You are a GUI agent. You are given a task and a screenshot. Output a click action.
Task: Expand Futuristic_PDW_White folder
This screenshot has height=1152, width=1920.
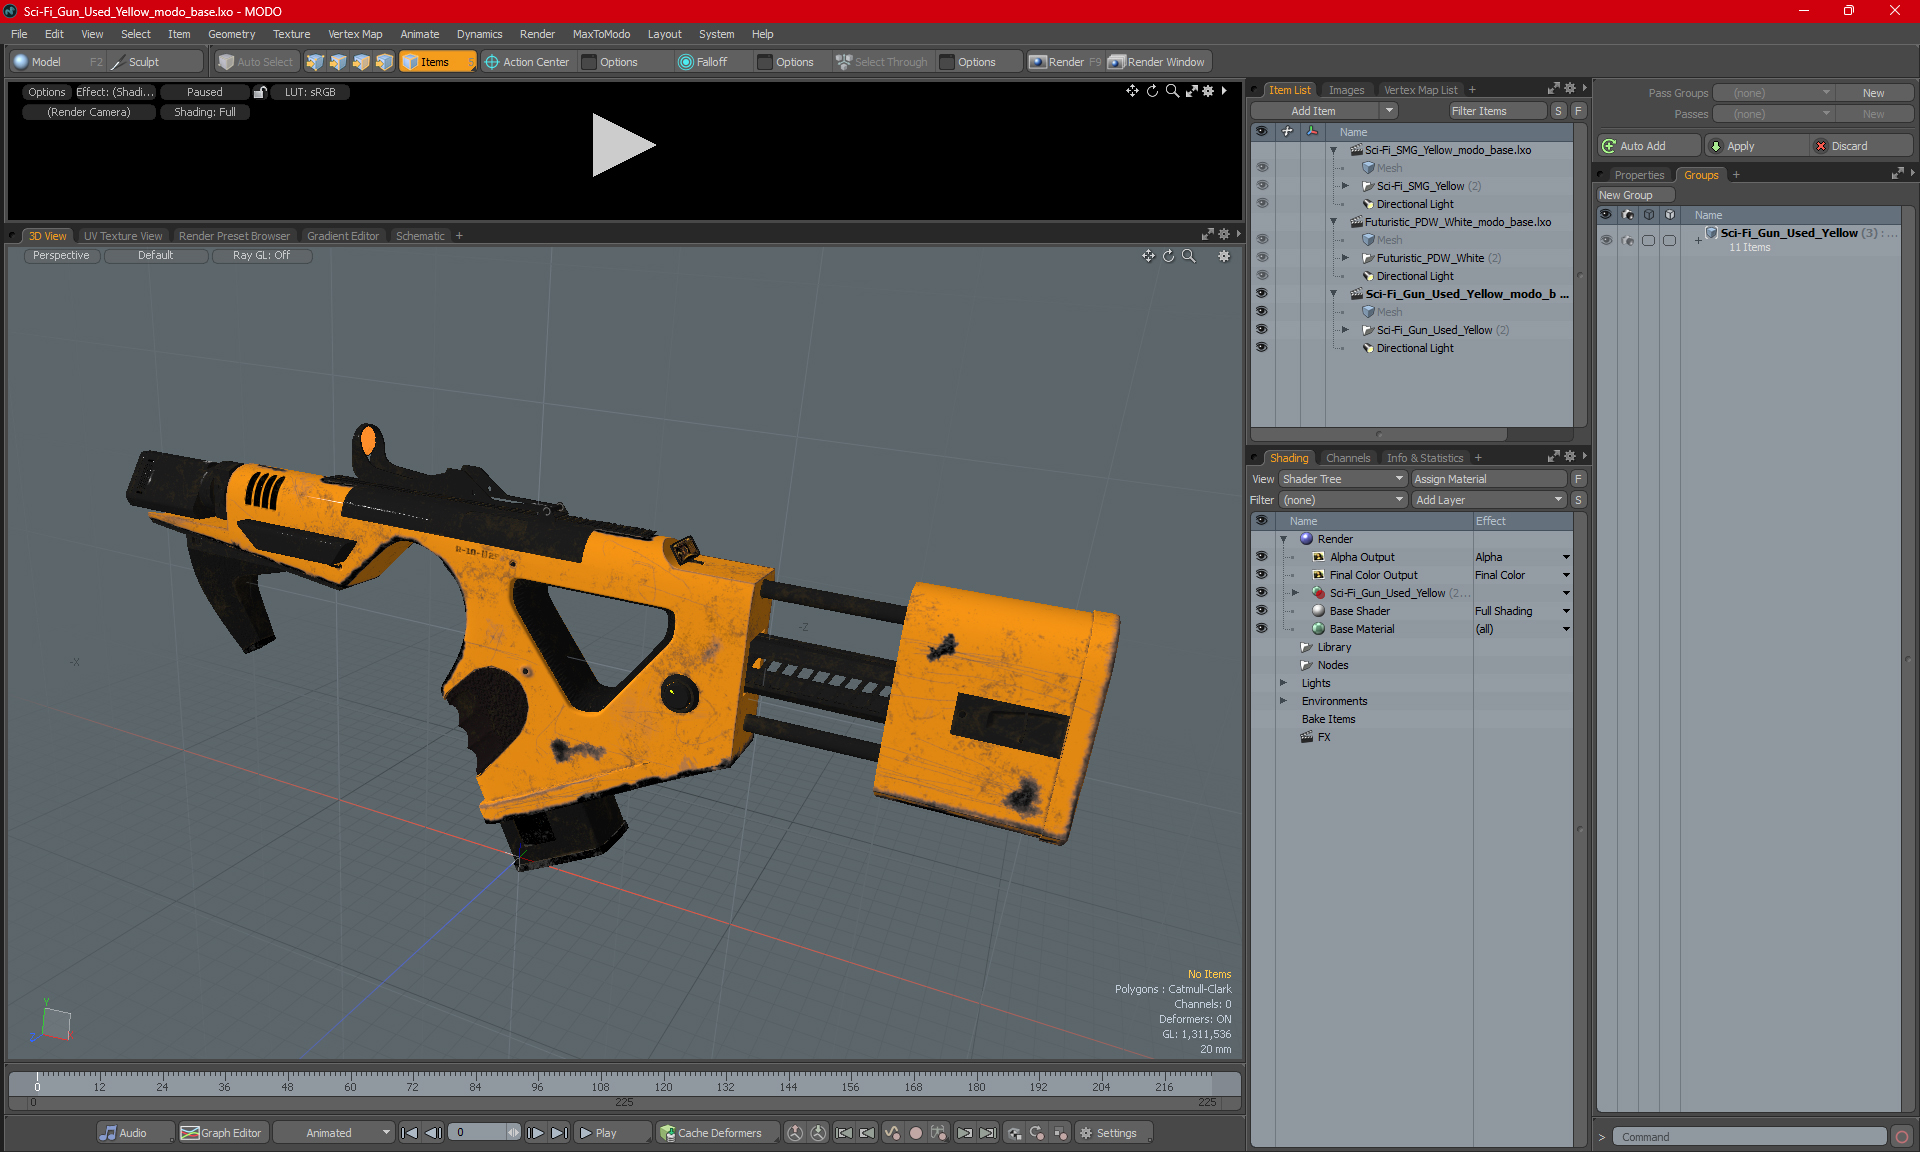pyautogui.click(x=1345, y=258)
